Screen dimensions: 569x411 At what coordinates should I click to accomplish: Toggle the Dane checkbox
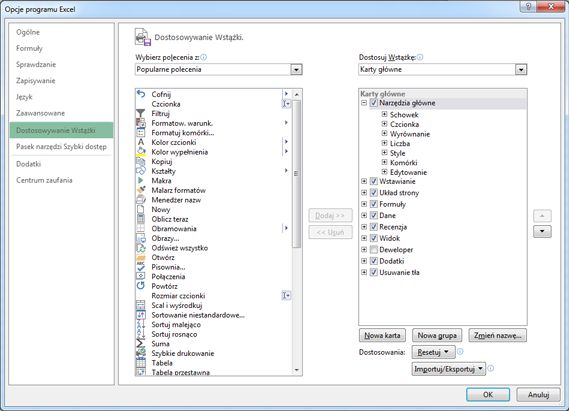coord(374,215)
